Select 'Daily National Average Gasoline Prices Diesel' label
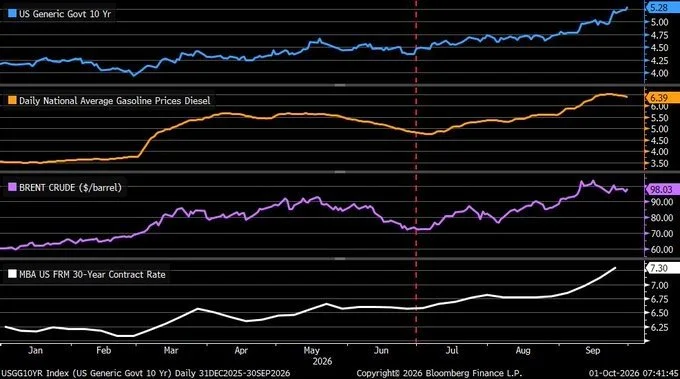680x379 pixels. 114,101
